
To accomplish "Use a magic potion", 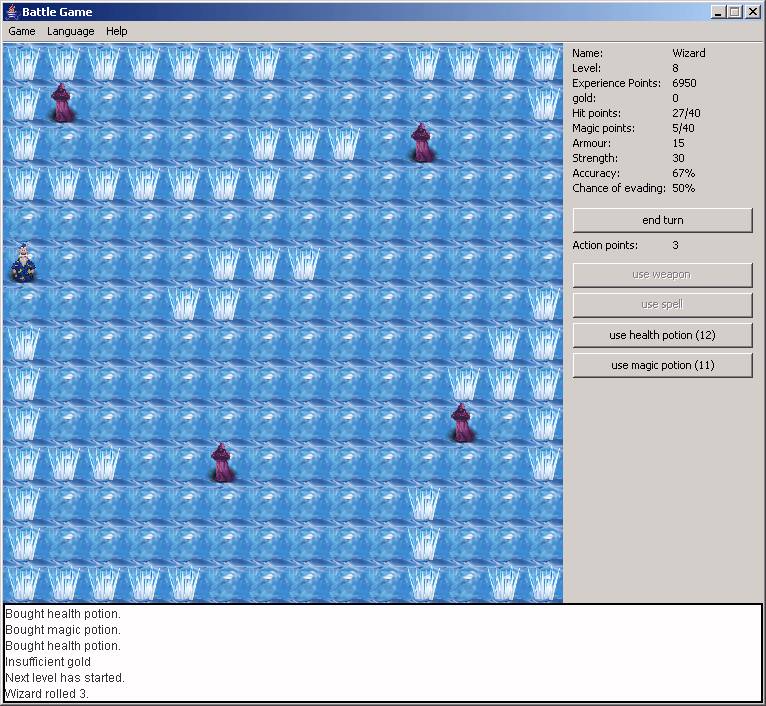I will [662, 365].
